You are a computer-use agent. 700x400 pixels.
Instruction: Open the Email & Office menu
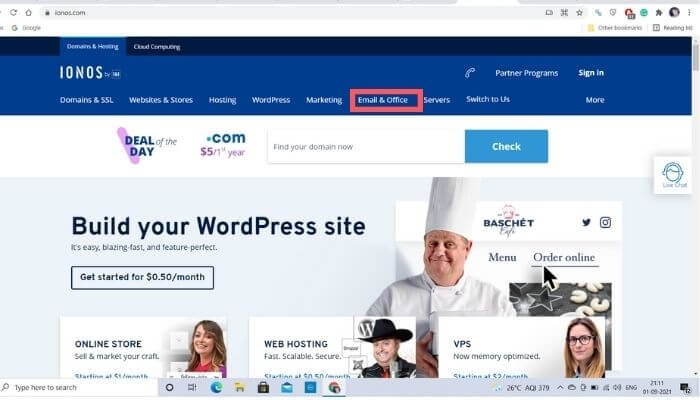pos(383,100)
